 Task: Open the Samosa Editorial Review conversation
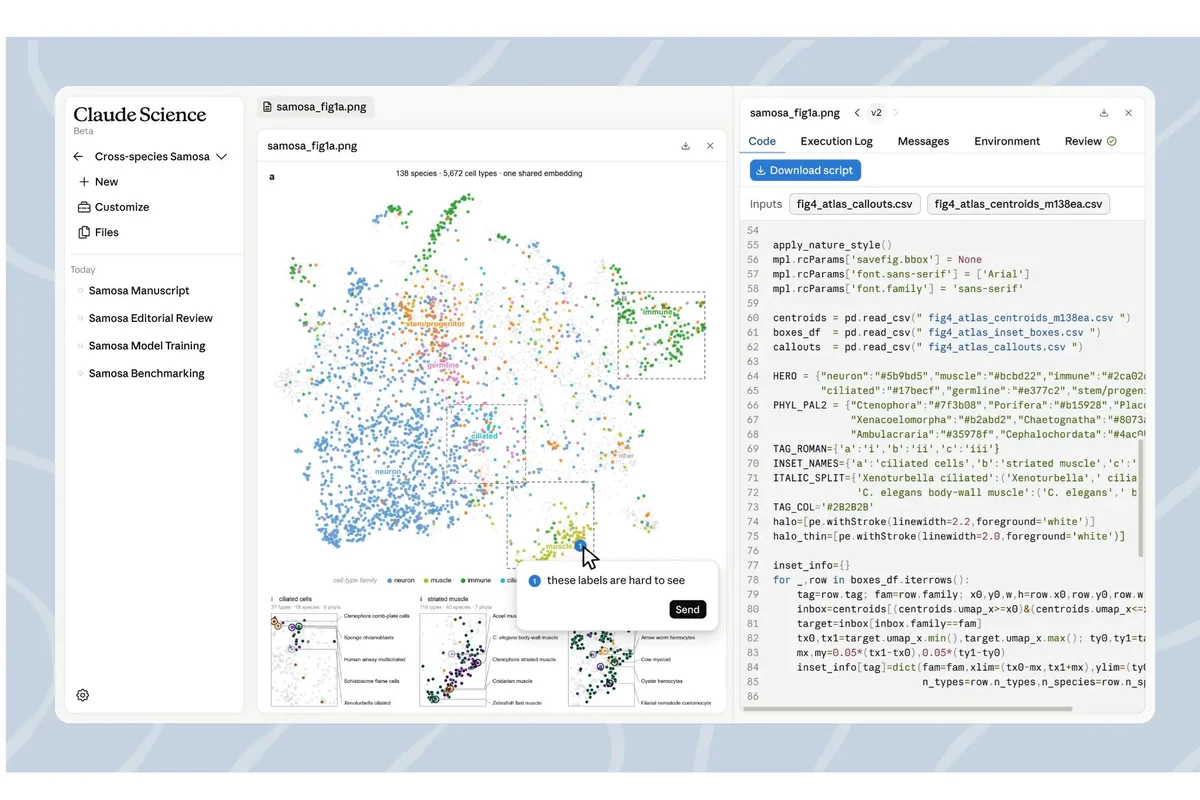pos(151,318)
